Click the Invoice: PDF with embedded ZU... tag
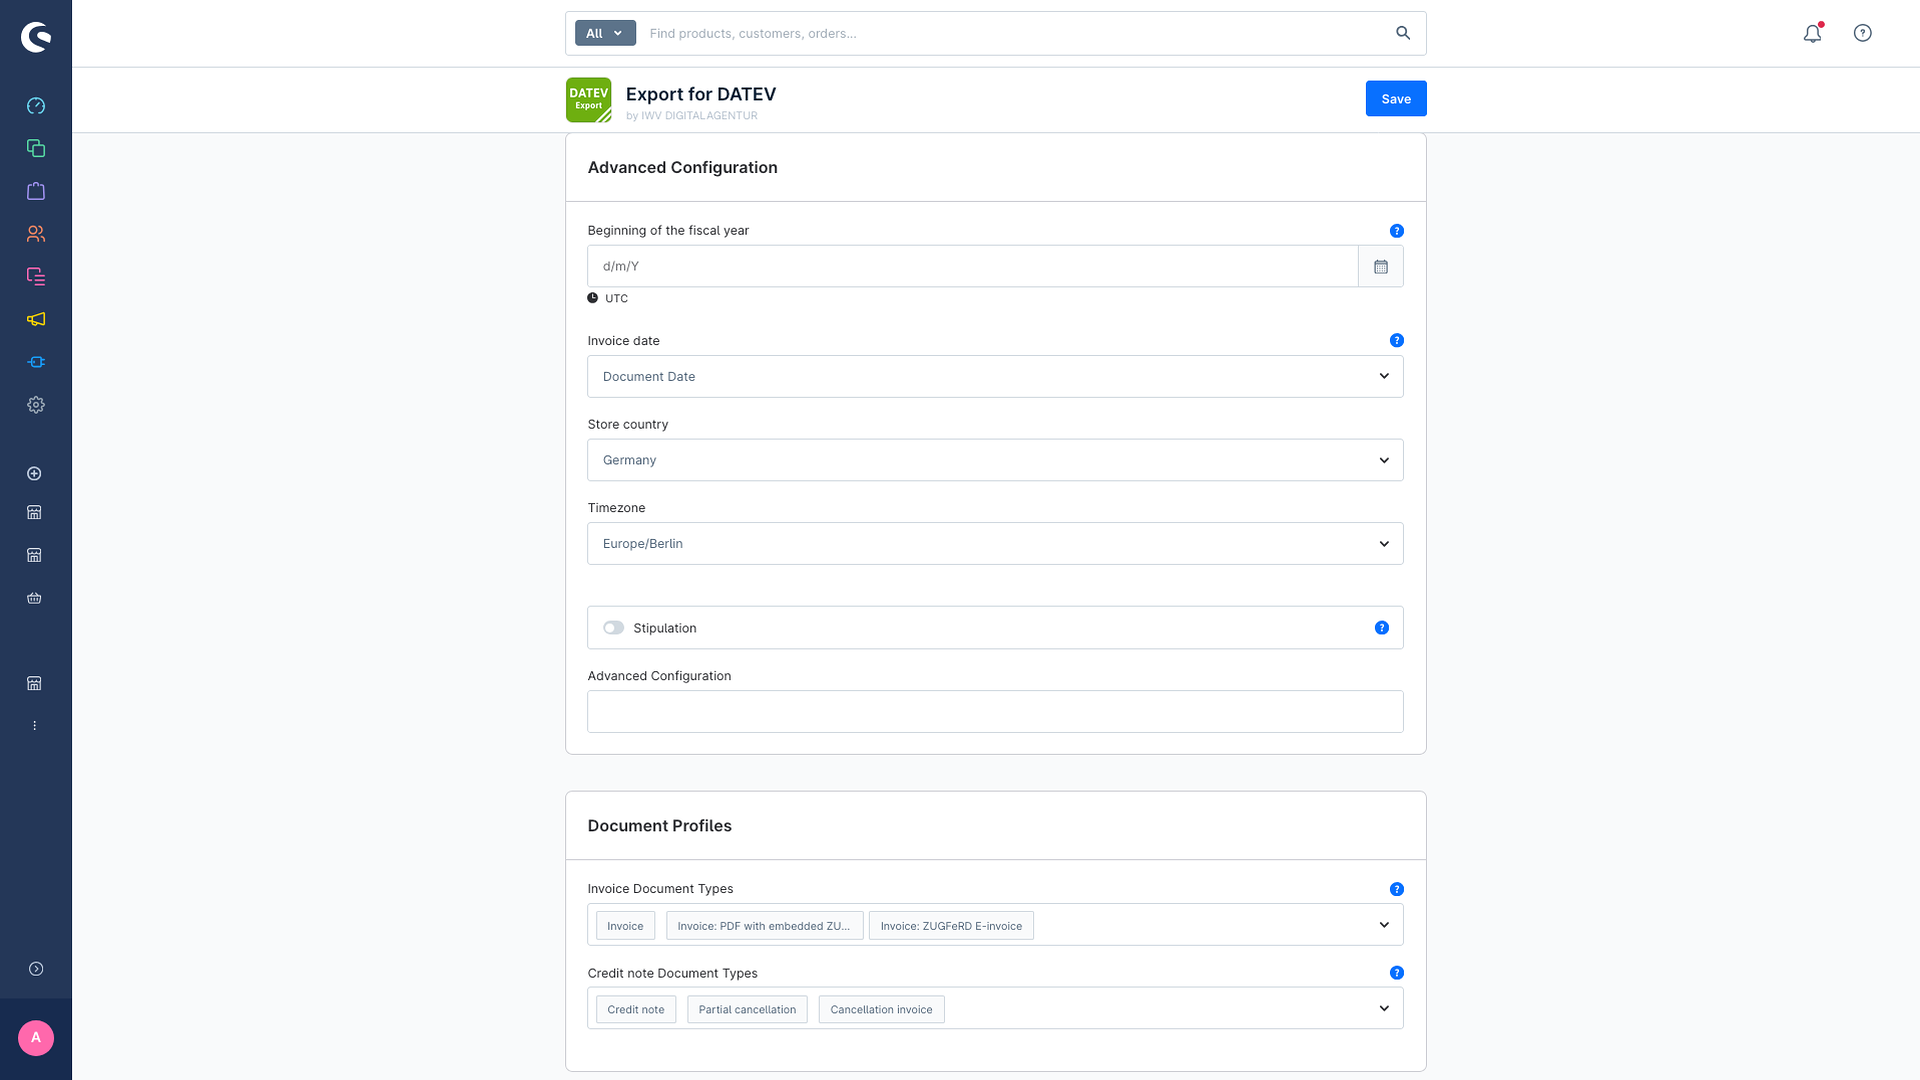Image resolution: width=1920 pixels, height=1080 pixels. pos(764,926)
